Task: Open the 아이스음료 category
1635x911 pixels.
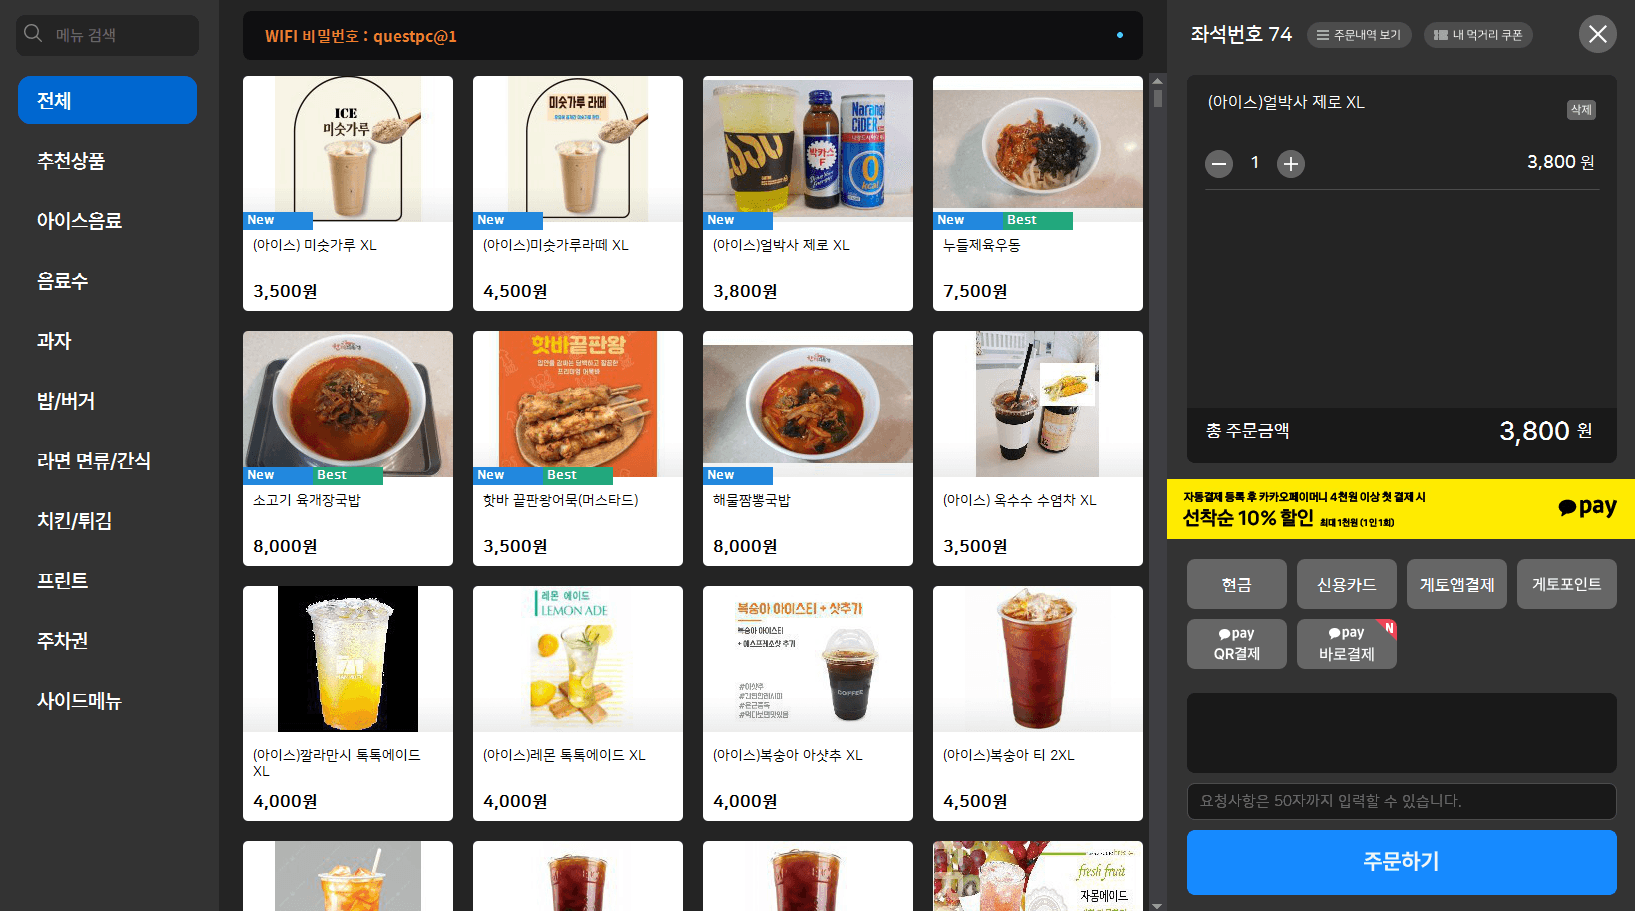Action: click(107, 220)
